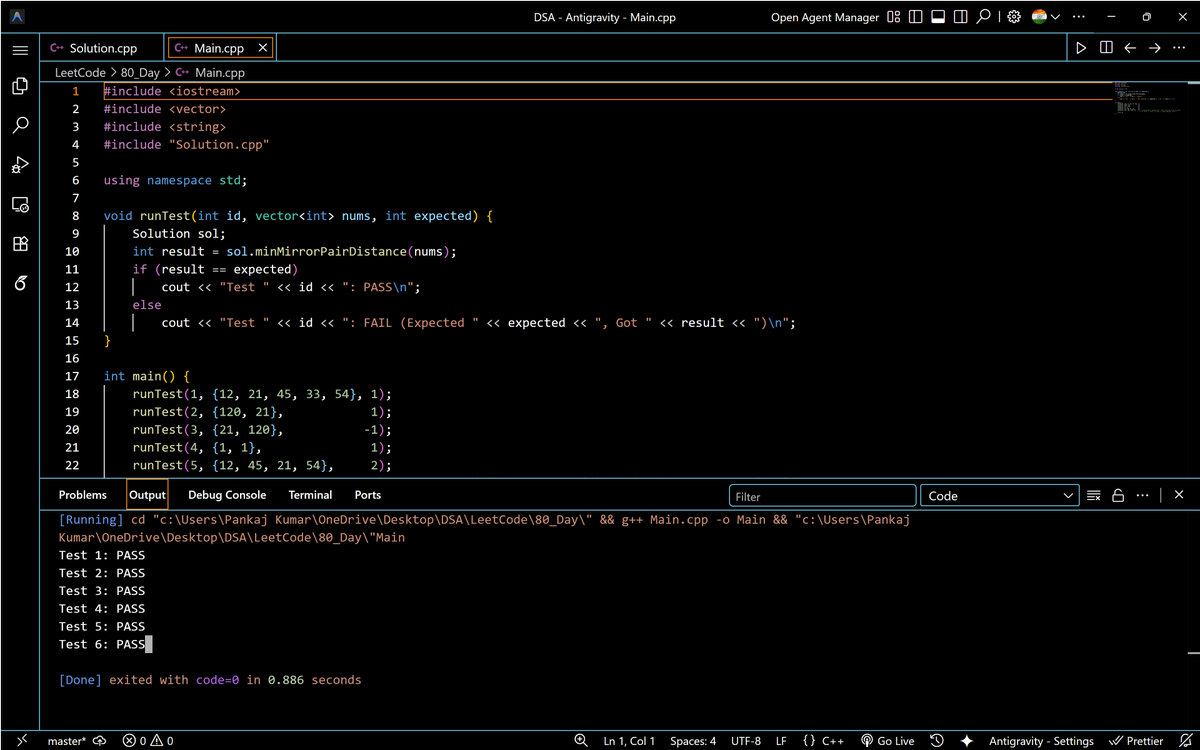Toggle Auto Scrolling lock in Output panel
Screen dimensions: 1200x750
1118,494
